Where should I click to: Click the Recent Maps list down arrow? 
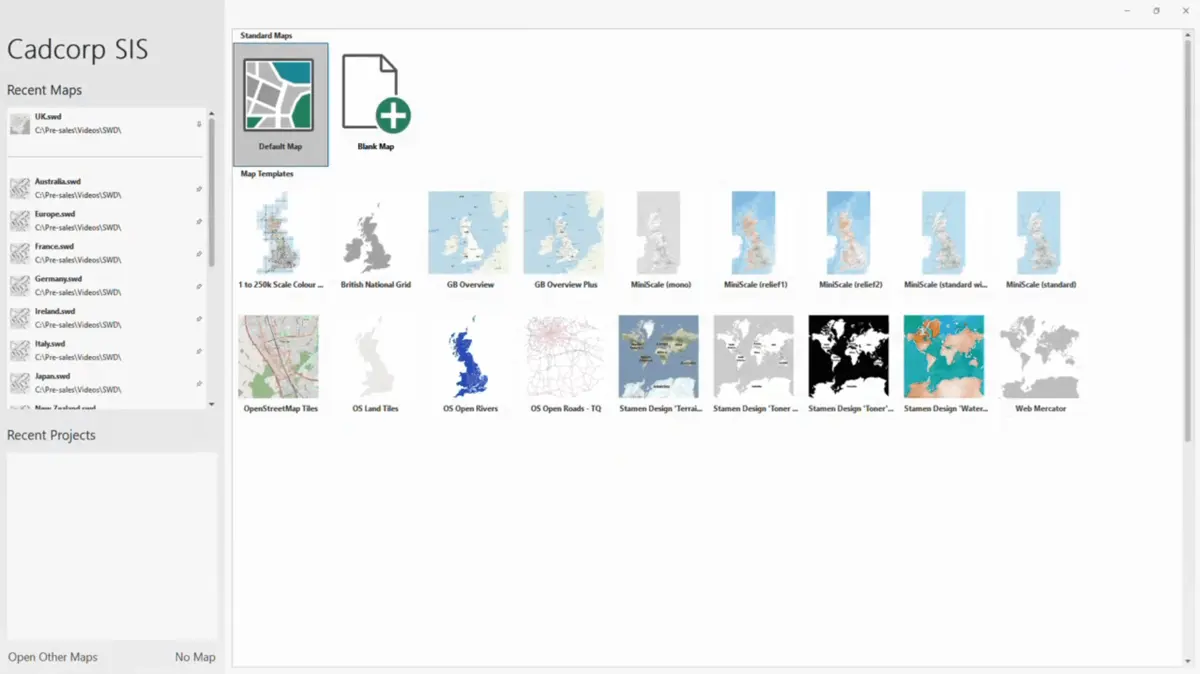point(211,403)
